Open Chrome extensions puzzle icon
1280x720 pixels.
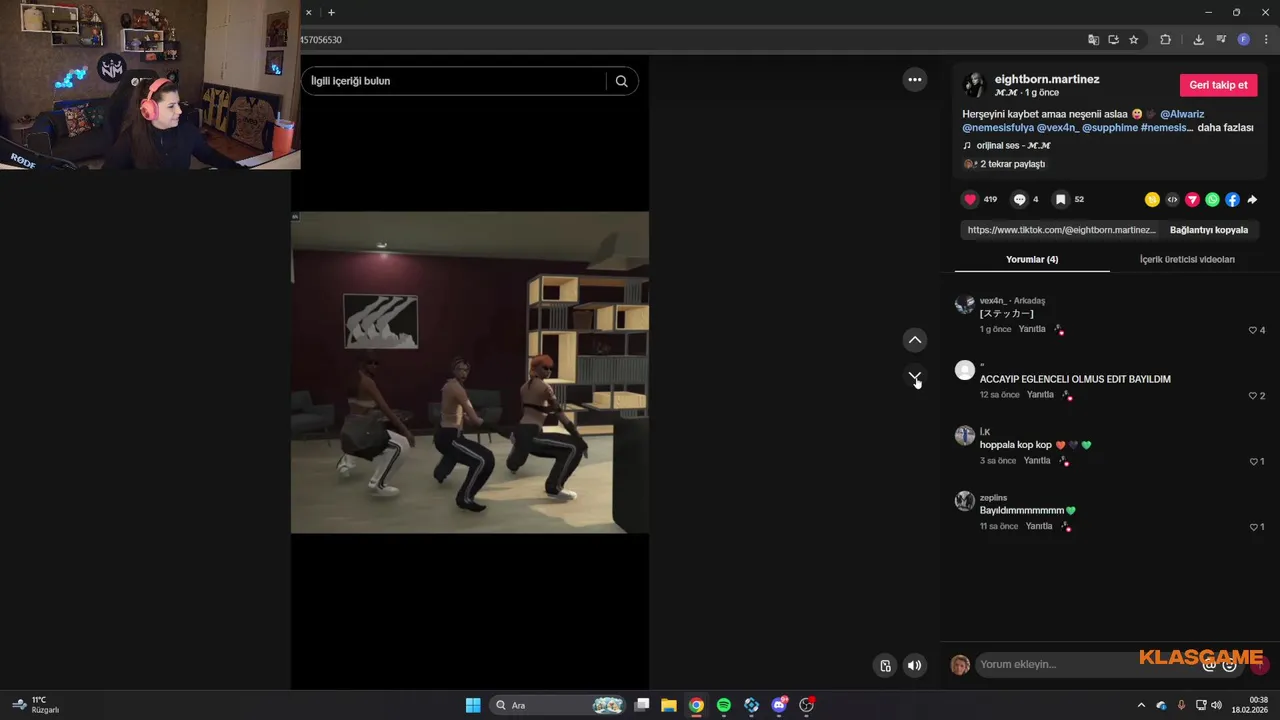point(1165,40)
